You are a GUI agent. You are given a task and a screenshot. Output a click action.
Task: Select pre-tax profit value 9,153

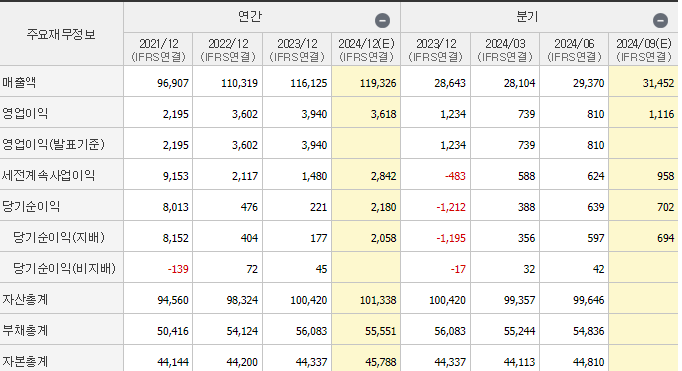176,176
